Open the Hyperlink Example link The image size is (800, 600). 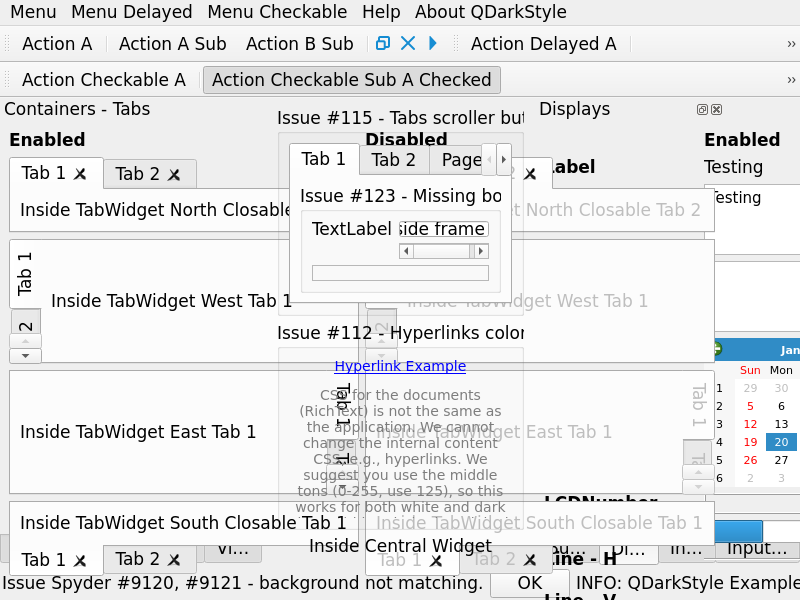click(x=400, y=366)
